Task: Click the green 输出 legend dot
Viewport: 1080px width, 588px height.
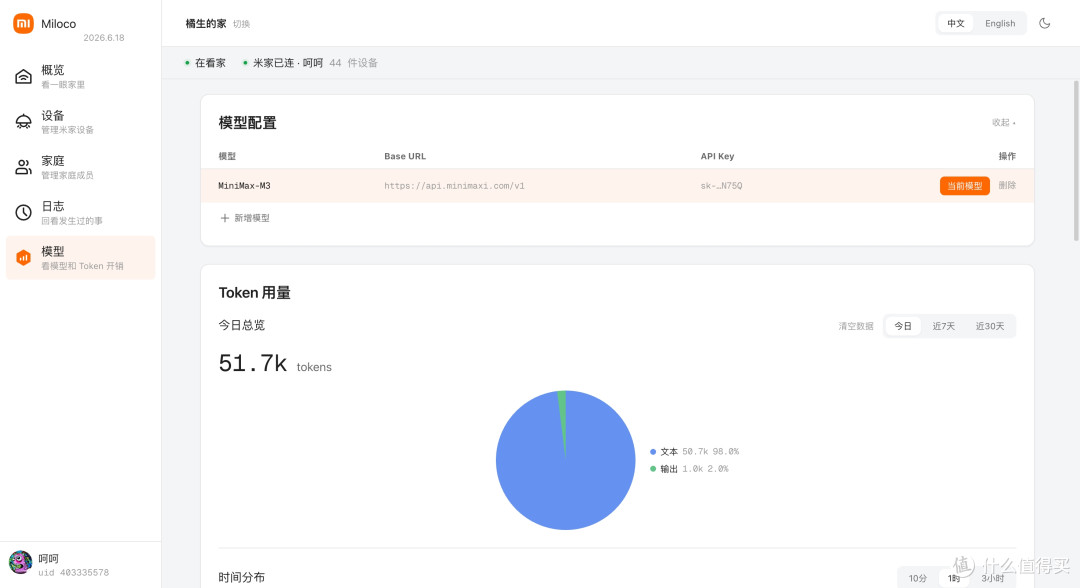Action: (x=653, y=469)
